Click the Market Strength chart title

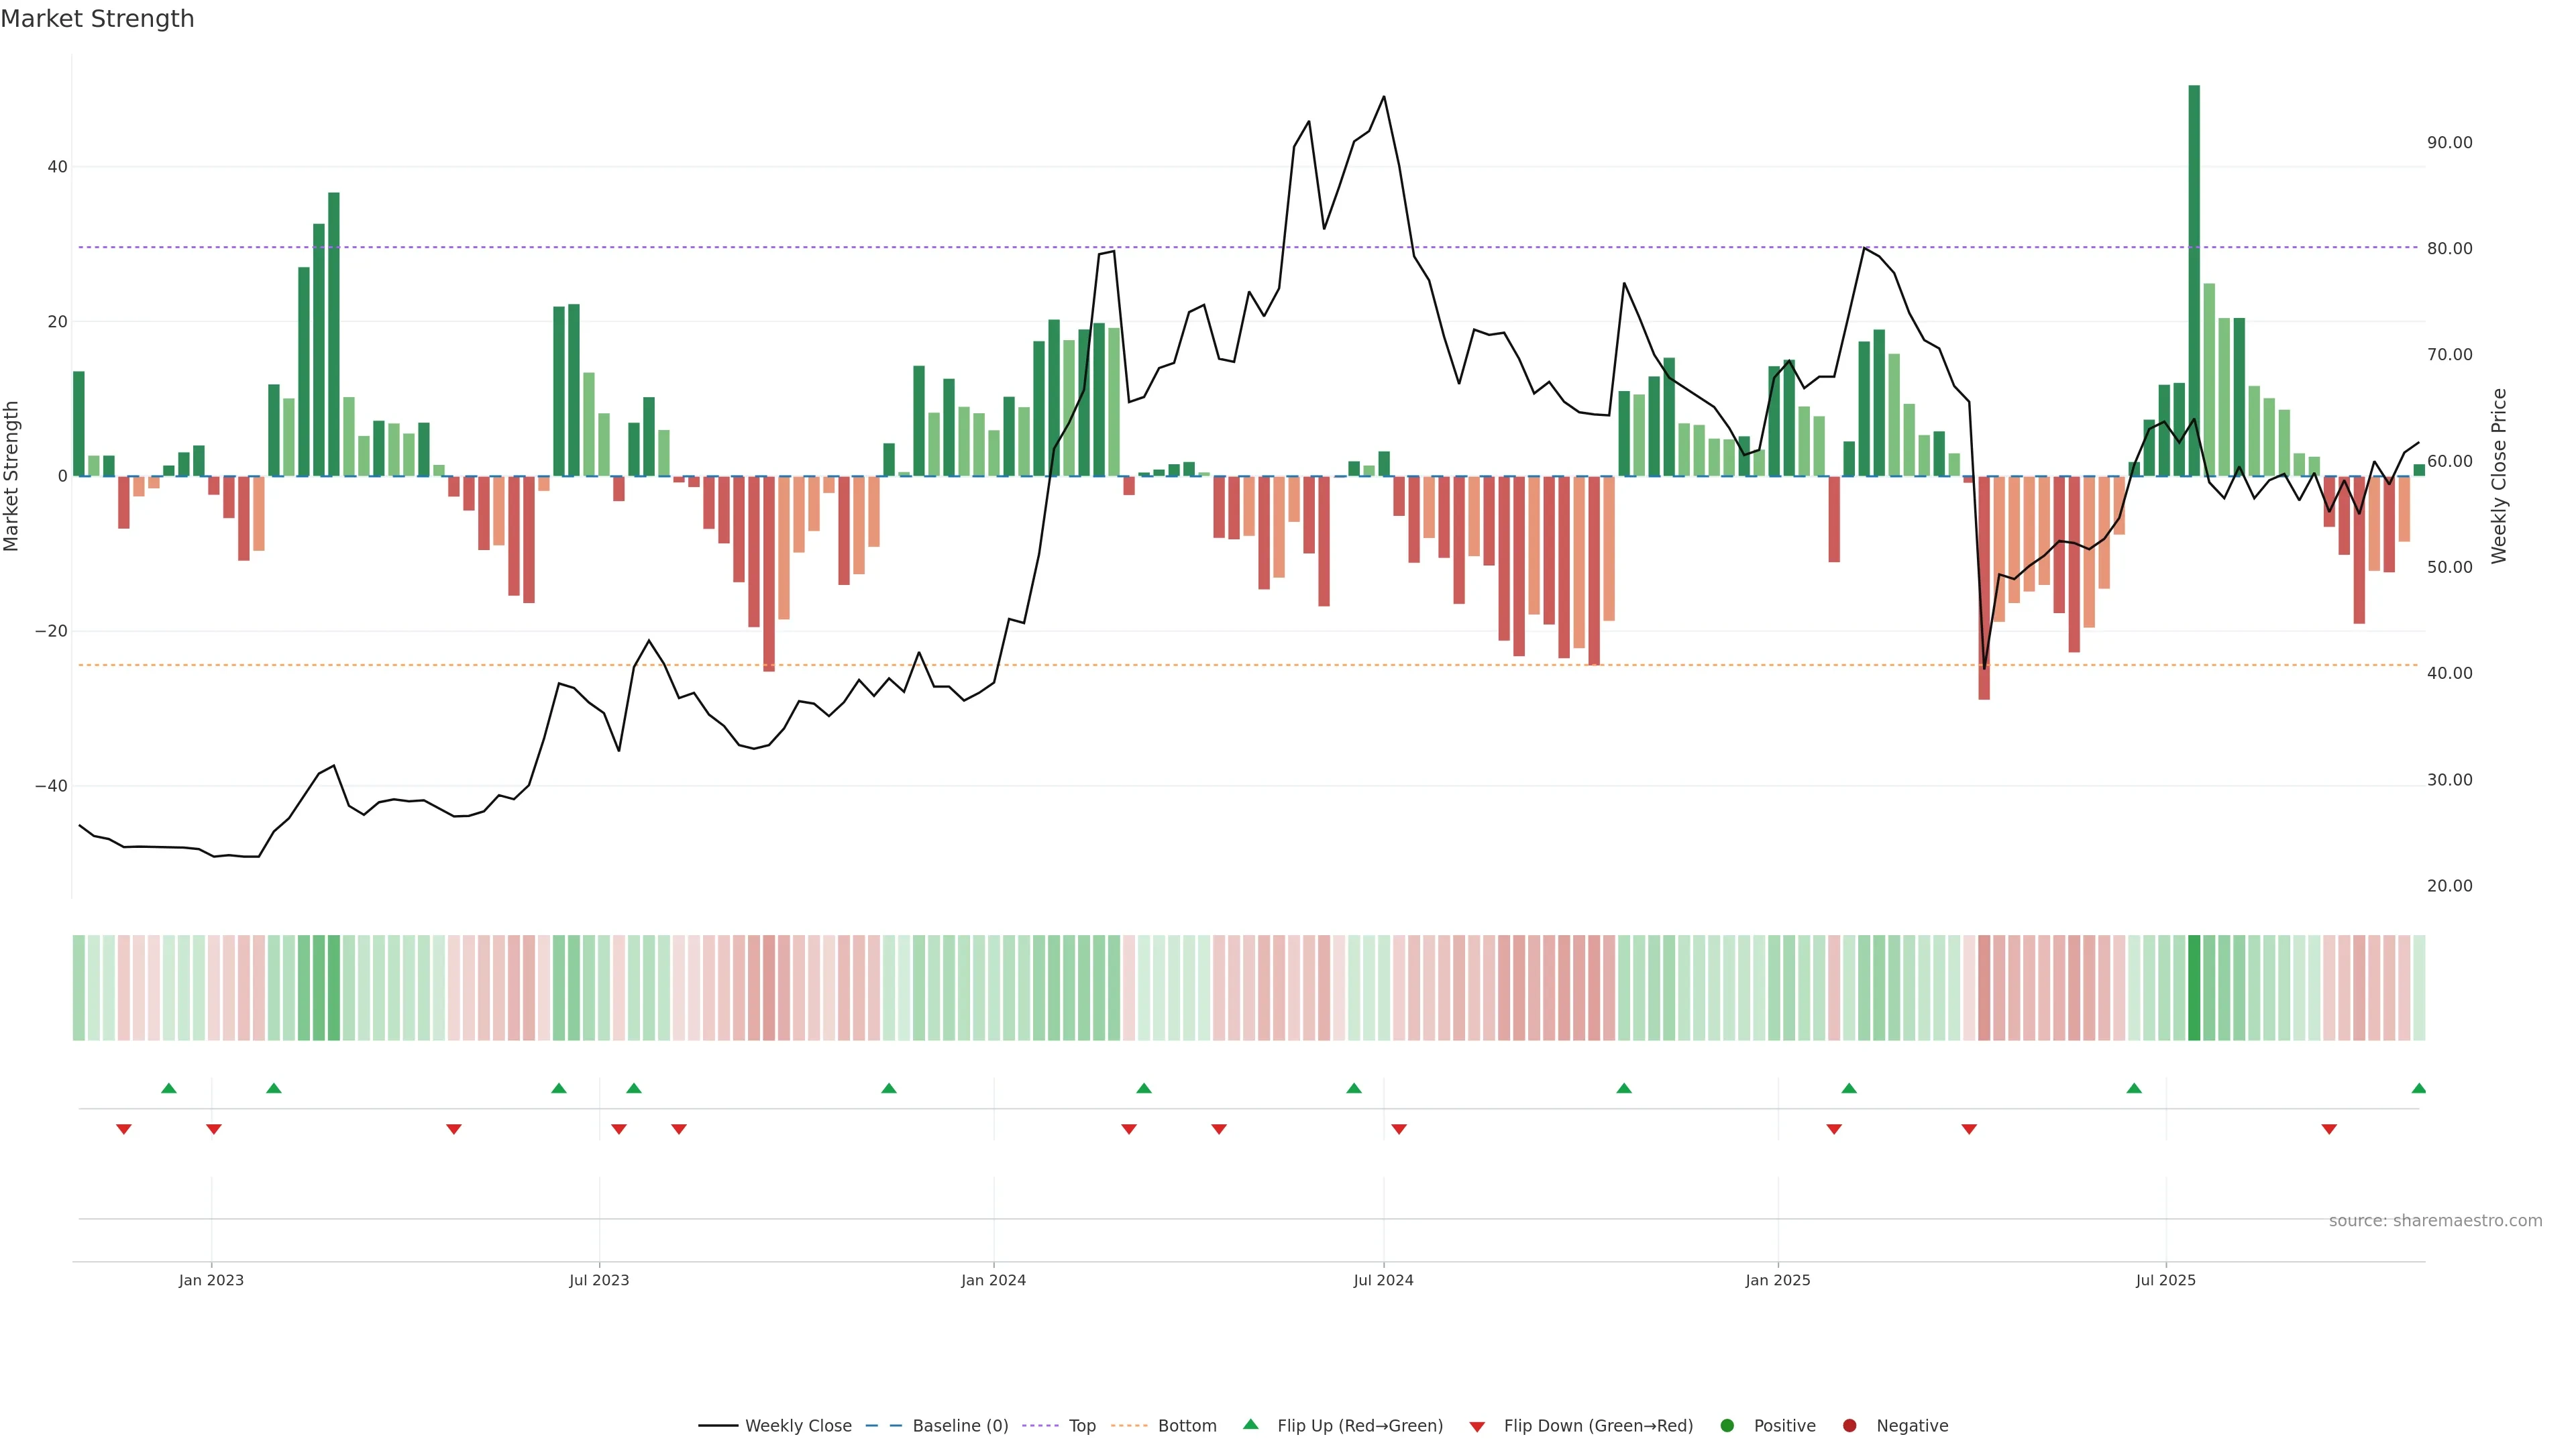(97, 19)
